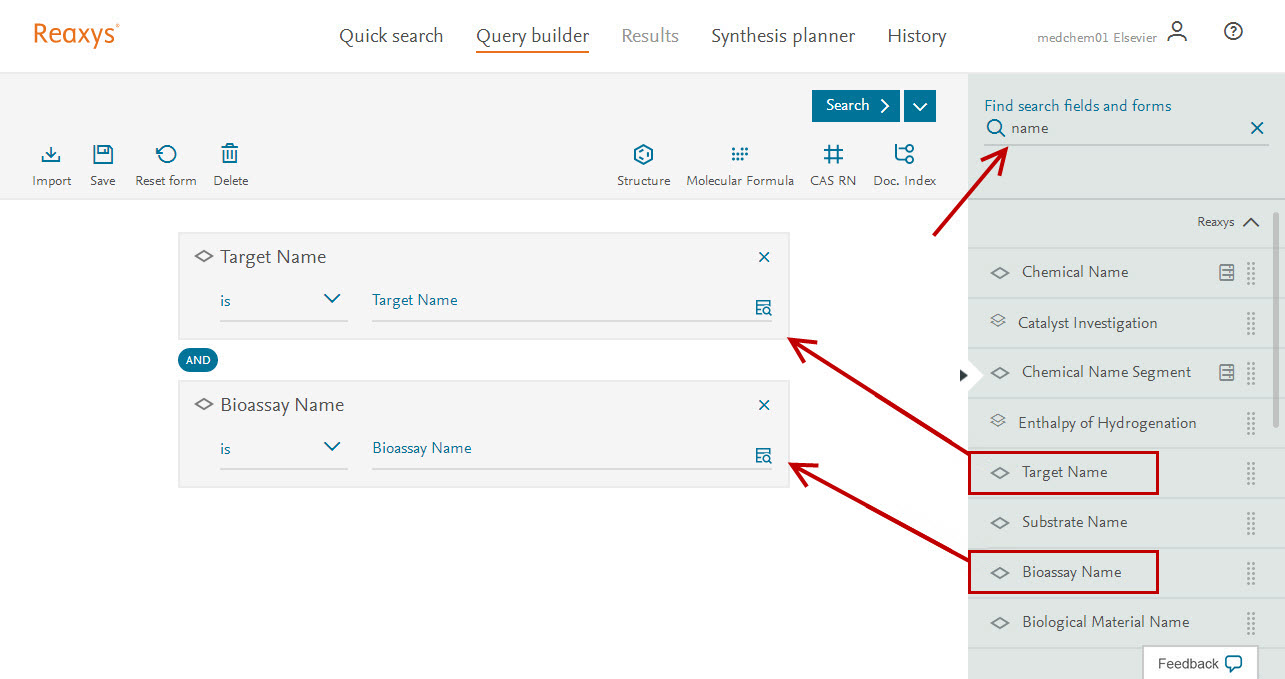Open dropdown arrow beside Search button
The height and width of the screenshot is (679, 1285).
click(x=920, y=106)
